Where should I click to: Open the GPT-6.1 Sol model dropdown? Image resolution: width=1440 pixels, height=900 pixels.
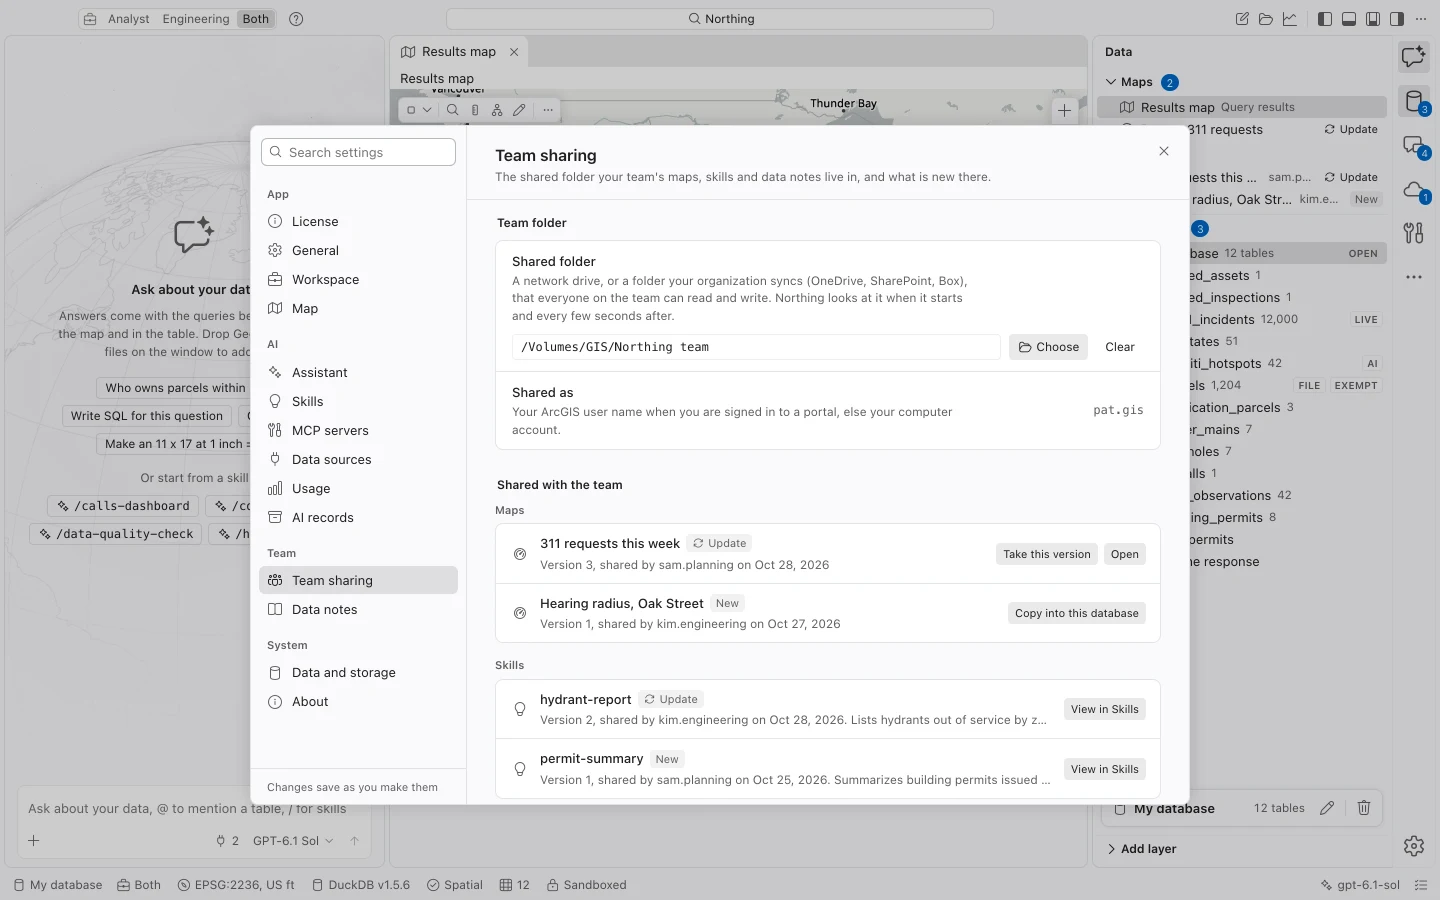pos(293,841)
